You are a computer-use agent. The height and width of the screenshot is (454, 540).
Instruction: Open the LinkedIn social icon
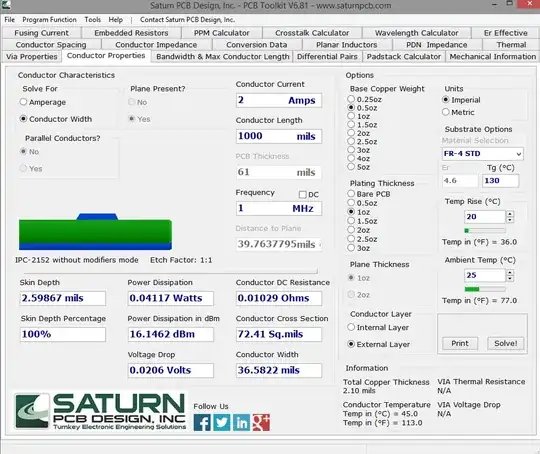241,422
